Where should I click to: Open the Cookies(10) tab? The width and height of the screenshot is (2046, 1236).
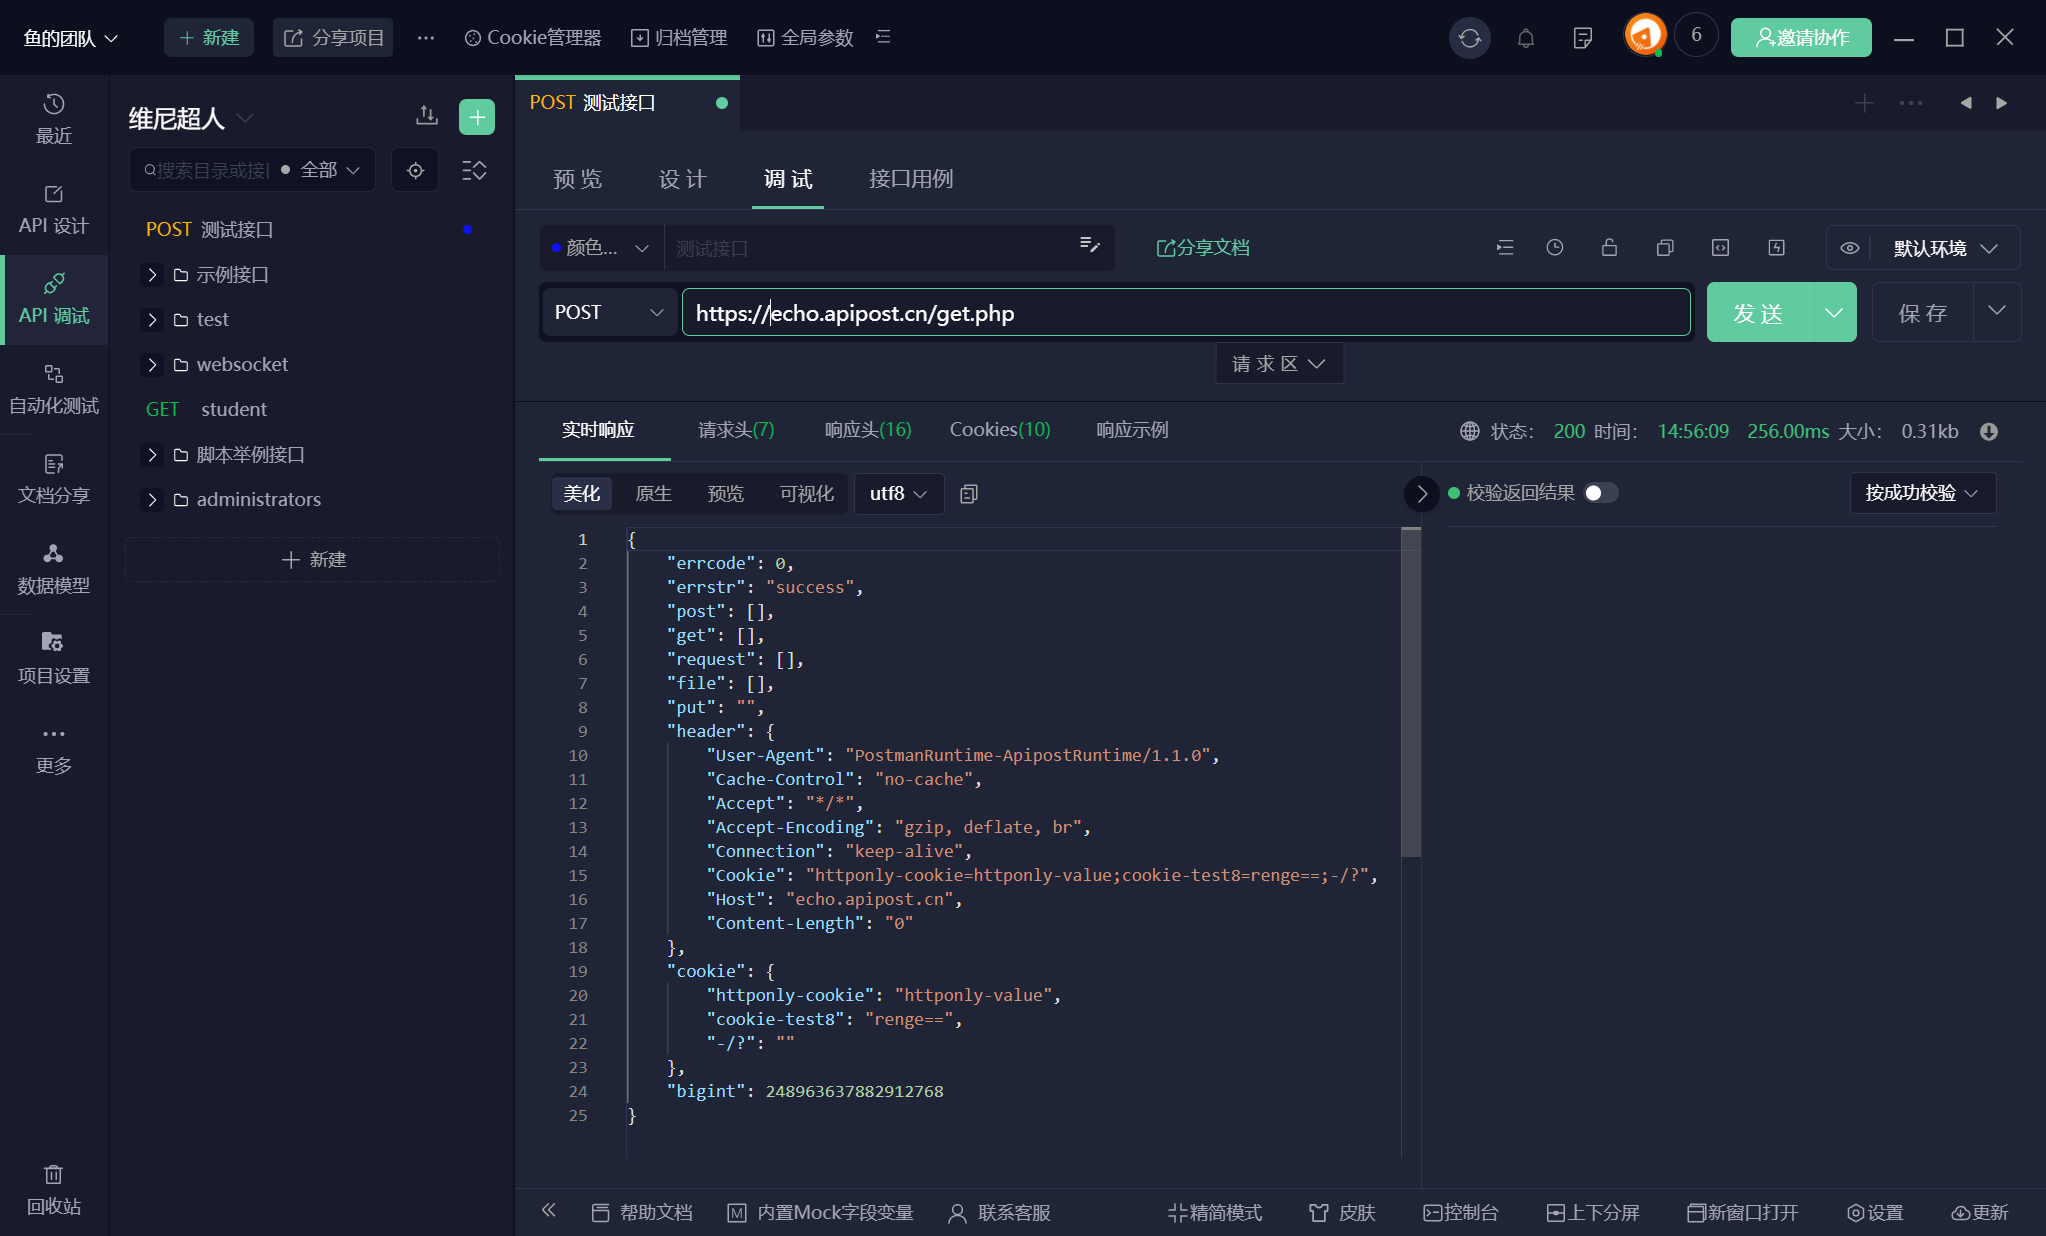pos(1000,430)
